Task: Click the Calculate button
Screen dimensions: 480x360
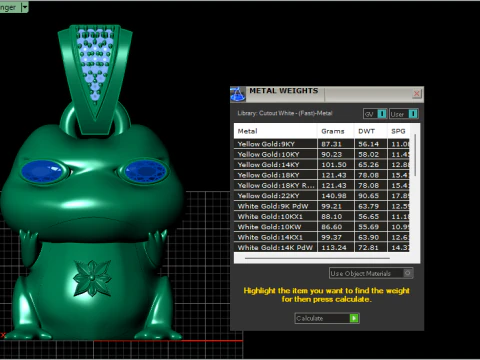Action: [x=327, y=318]
